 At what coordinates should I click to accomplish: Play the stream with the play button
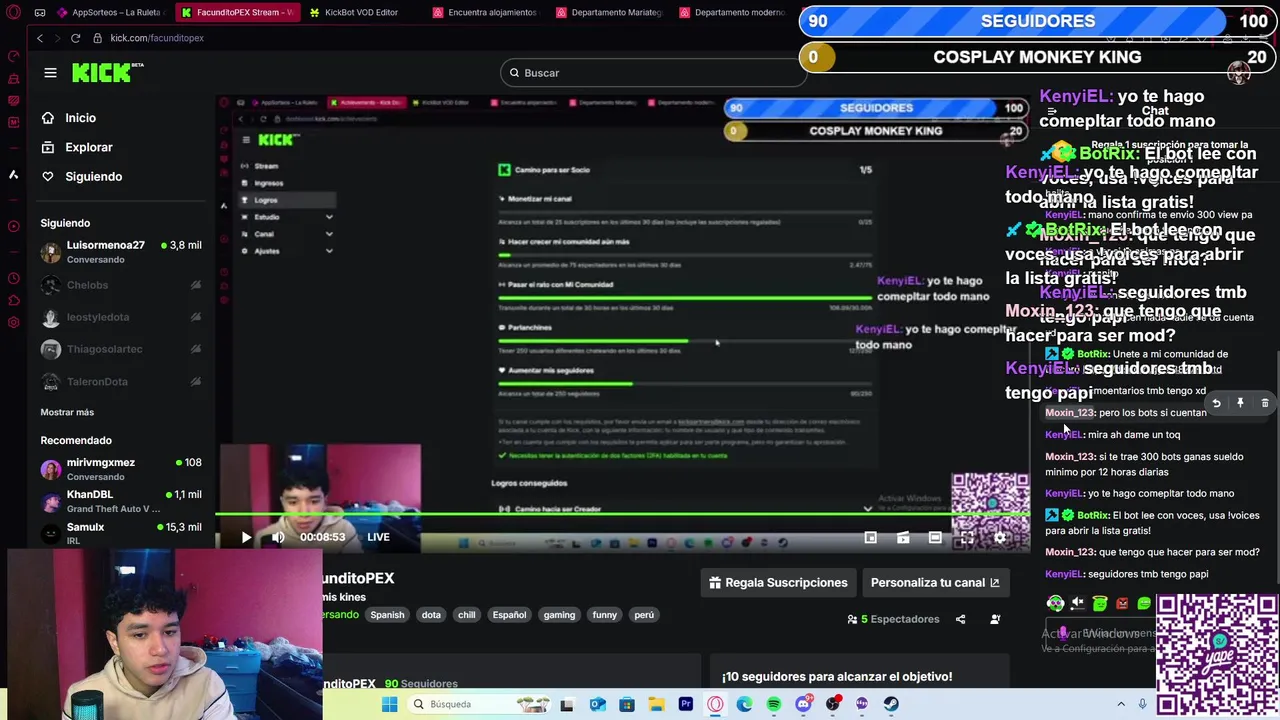246,537
